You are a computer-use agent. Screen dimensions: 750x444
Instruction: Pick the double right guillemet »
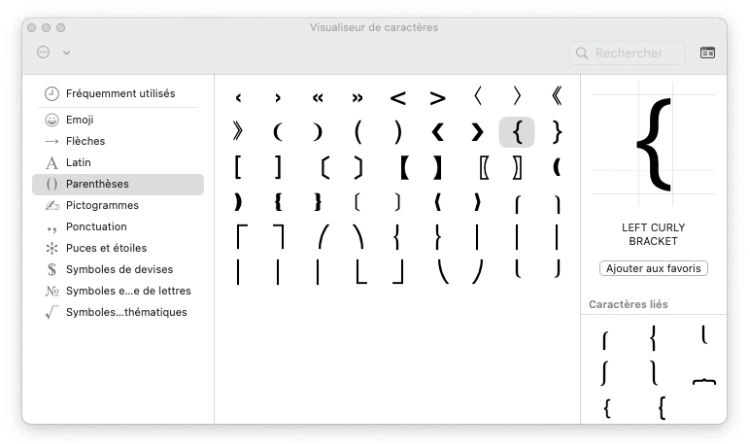pyautogui.click(x=357, y=98)
